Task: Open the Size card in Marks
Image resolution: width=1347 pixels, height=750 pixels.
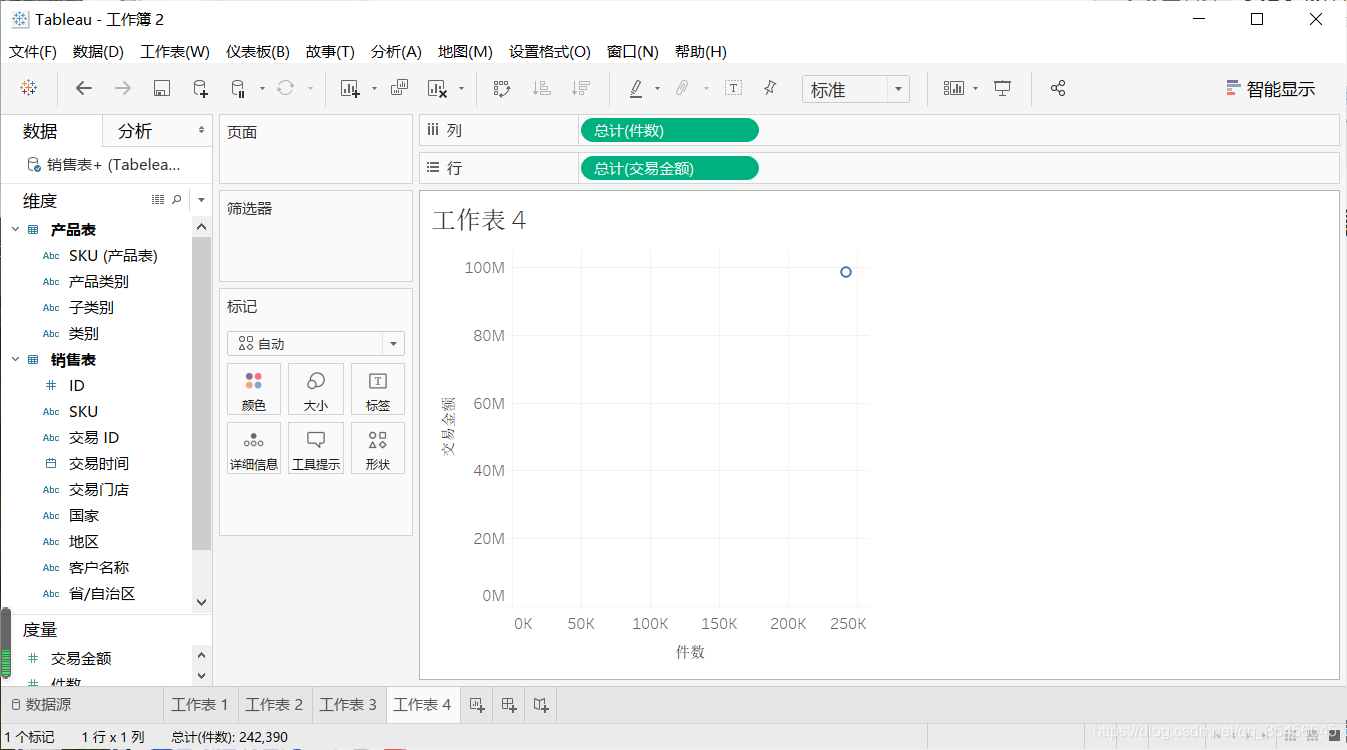Action: [316, 389]
